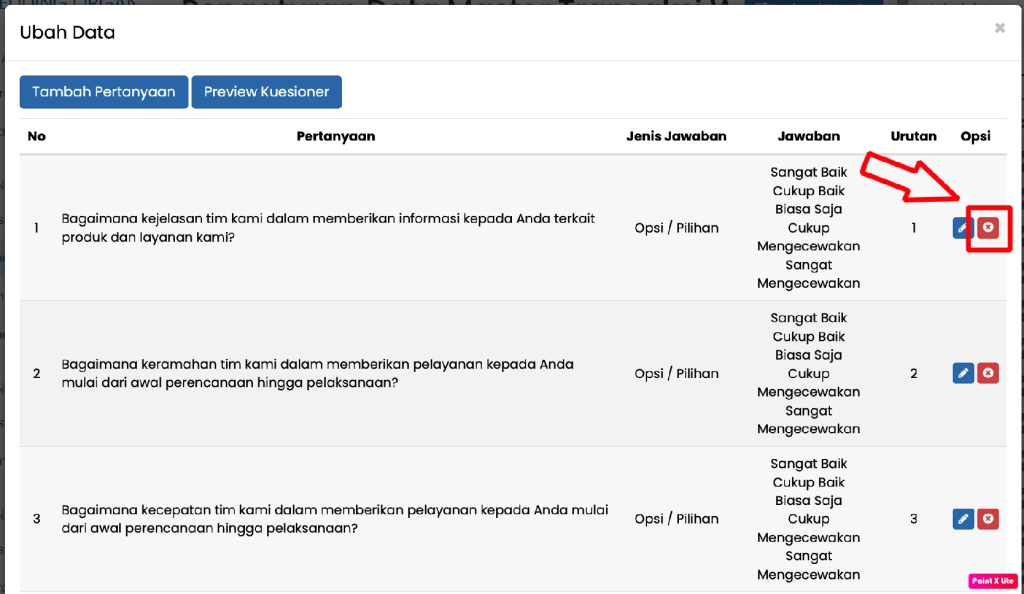
Task: Select the Sangat Baik answer text in row 2
Action: point(808,318)
